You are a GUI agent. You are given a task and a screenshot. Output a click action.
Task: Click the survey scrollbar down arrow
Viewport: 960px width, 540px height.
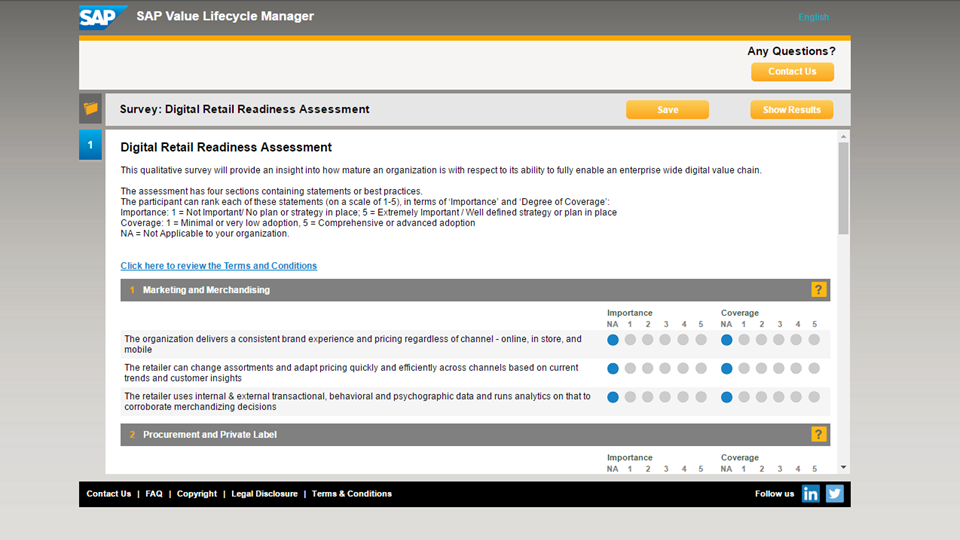[844, 468]
